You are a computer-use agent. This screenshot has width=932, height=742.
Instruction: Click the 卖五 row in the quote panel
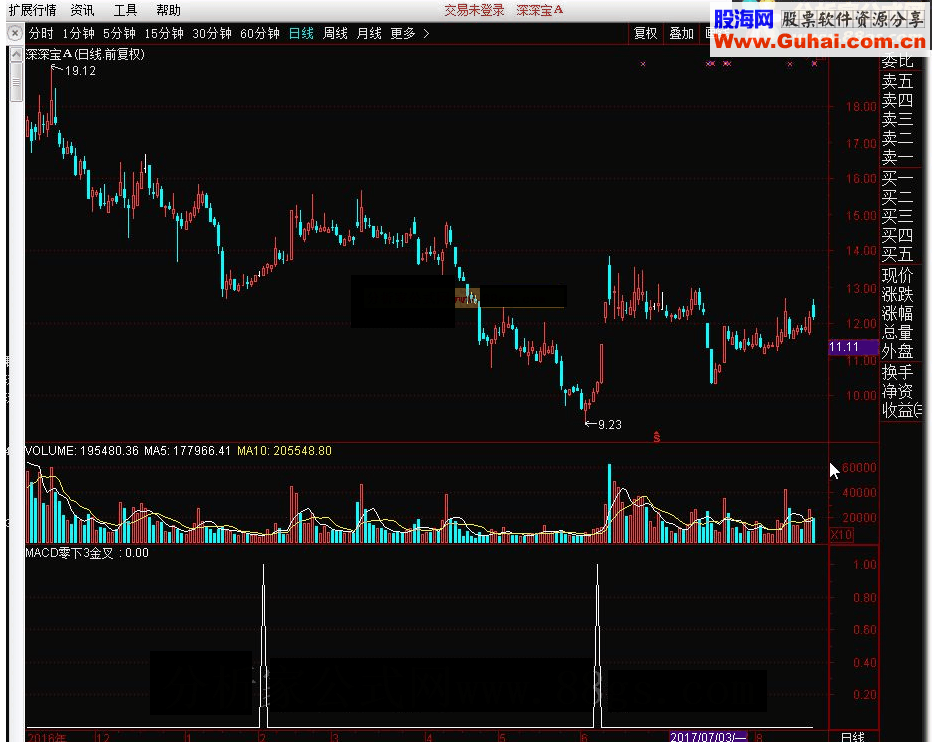click(x=897, y=81)
